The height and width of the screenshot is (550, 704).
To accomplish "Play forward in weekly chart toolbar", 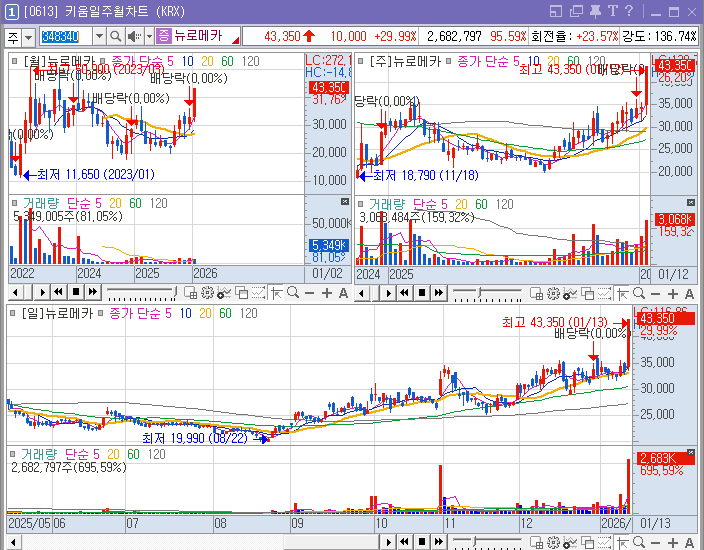I will point(389,293).
